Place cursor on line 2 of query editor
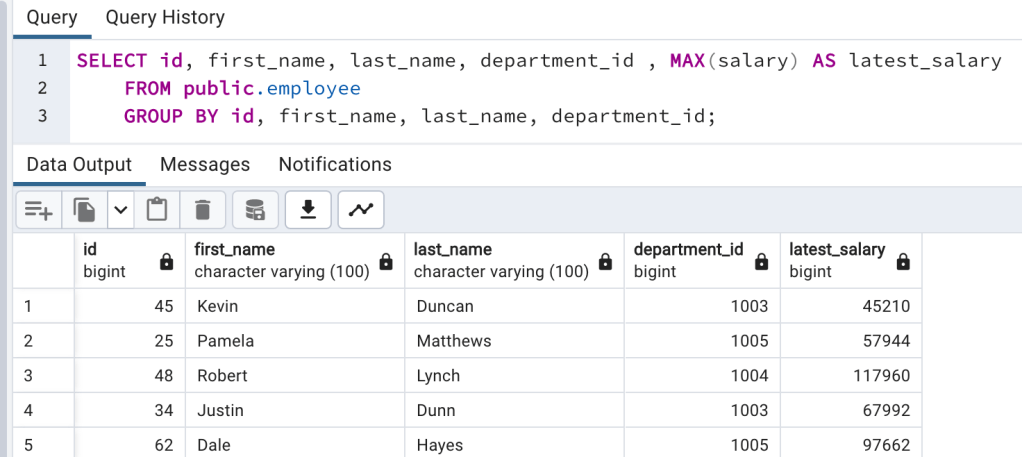 [242, 89]
